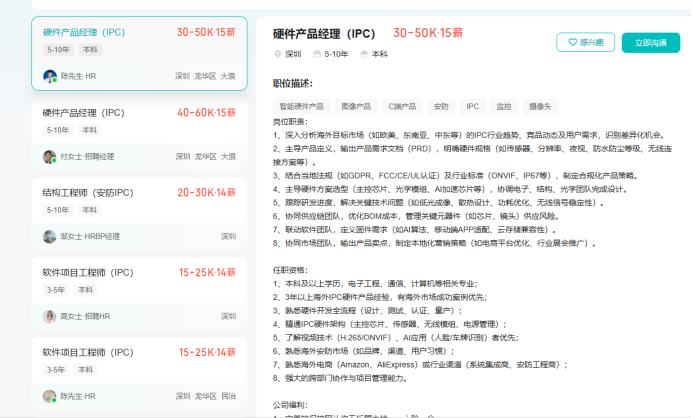The image size is (692, 418).
Task: Click the 图像产品 keyword tag
Action: (x=355, y=105)
